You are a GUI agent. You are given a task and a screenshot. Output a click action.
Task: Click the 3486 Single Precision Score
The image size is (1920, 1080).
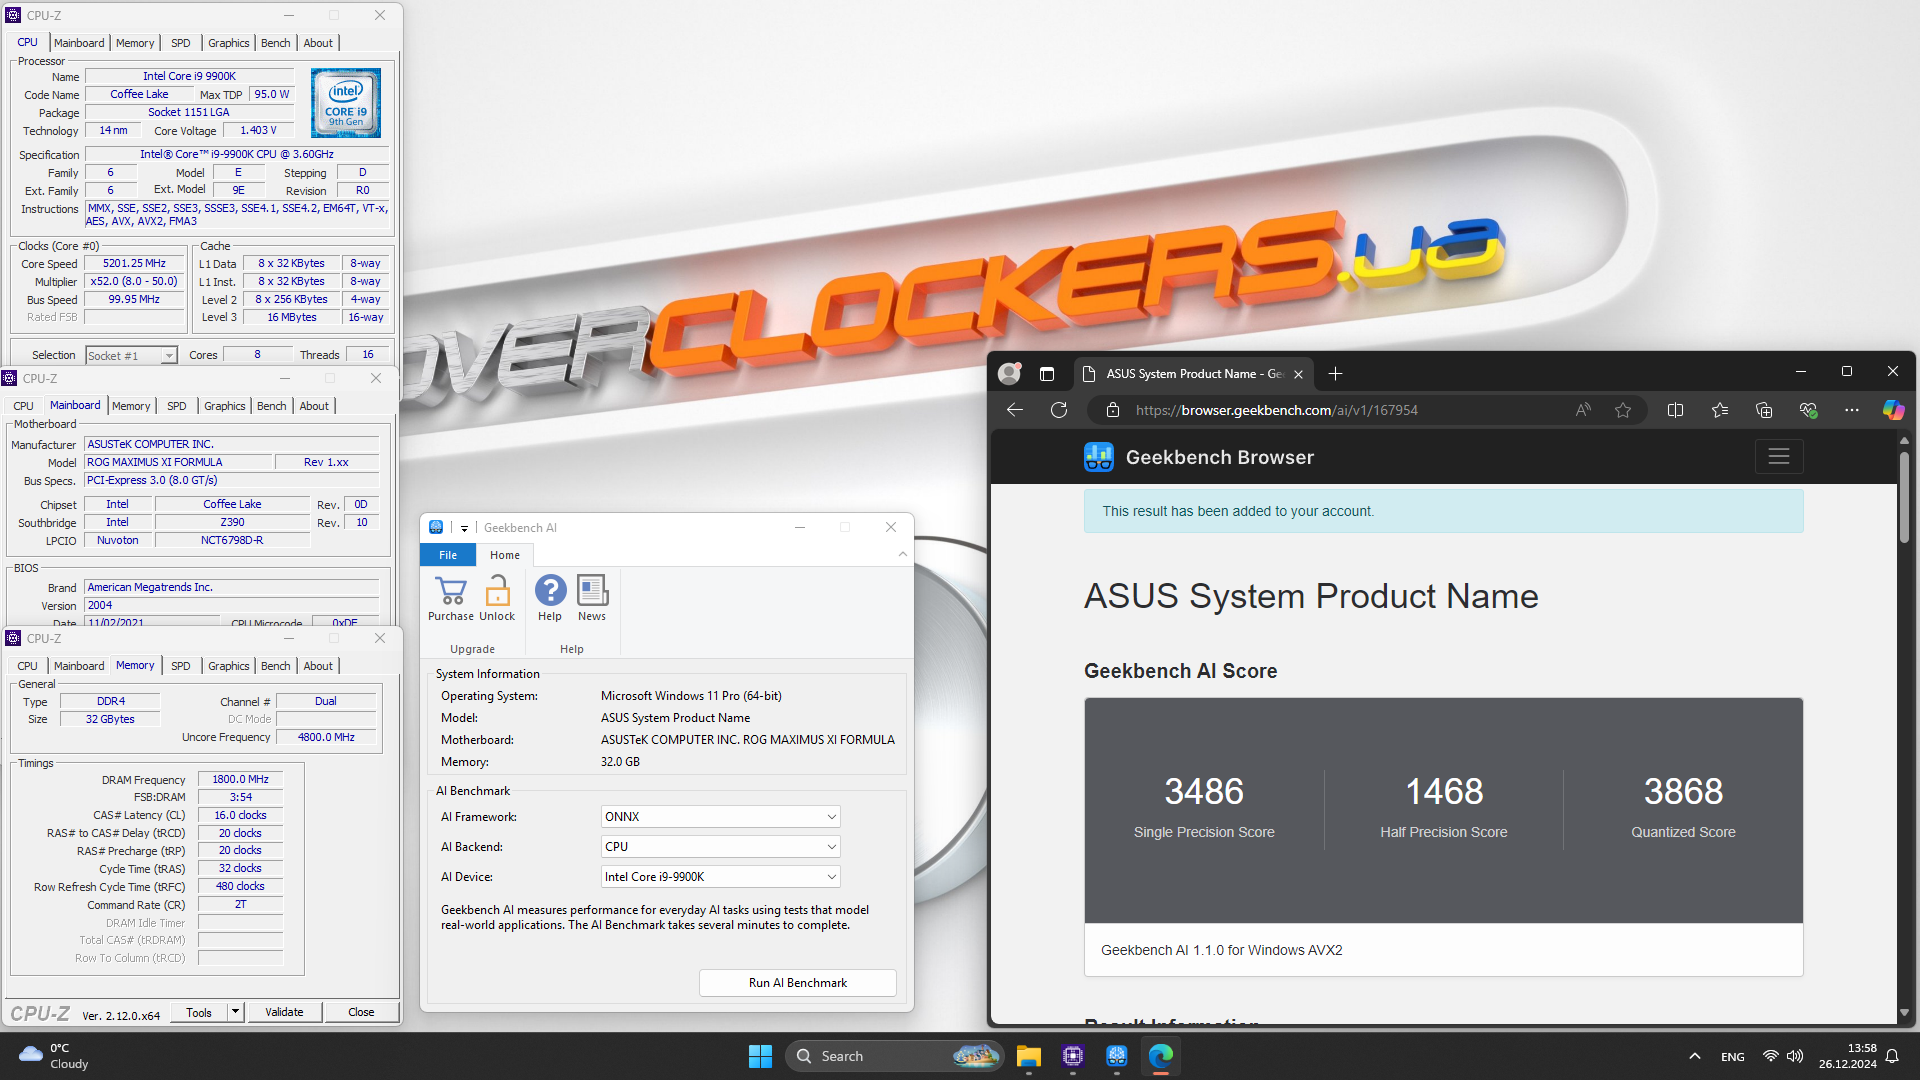(x=1204, y=792)
